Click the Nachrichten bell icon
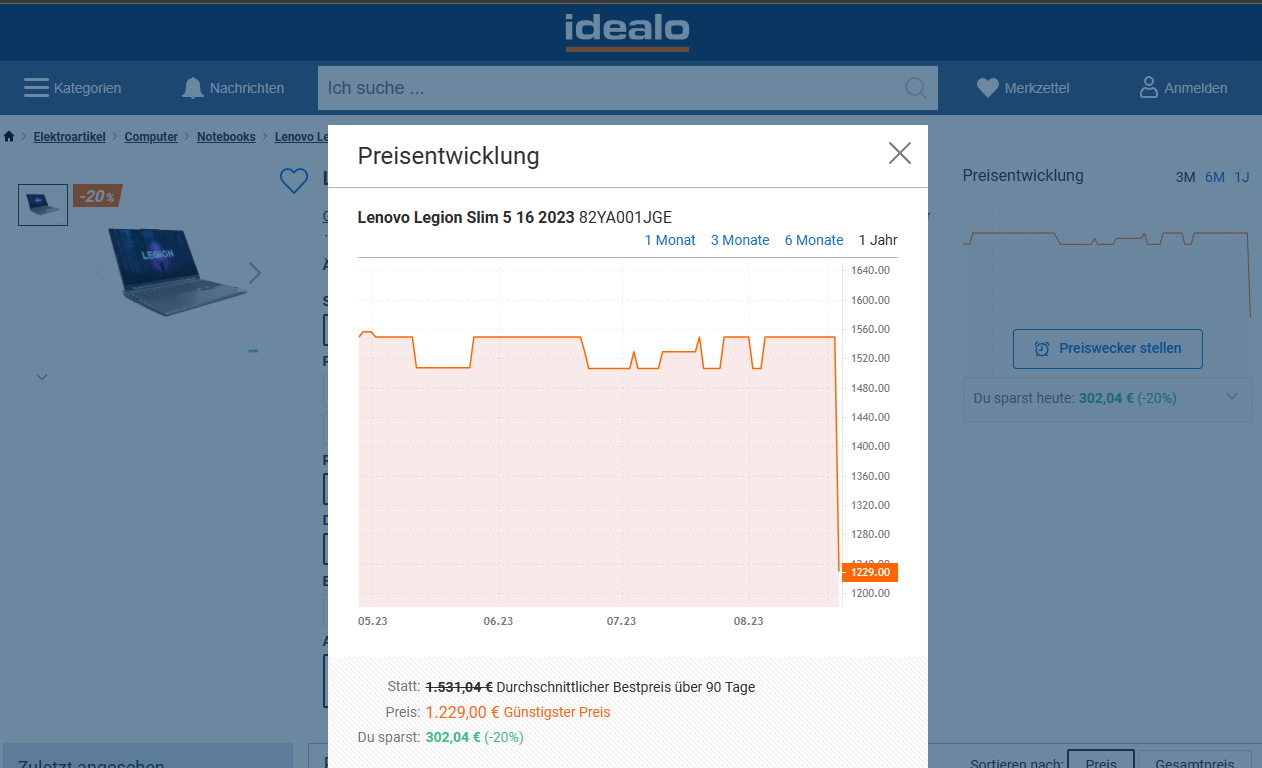Screen dimensions: 1262x768 [193, 88]
